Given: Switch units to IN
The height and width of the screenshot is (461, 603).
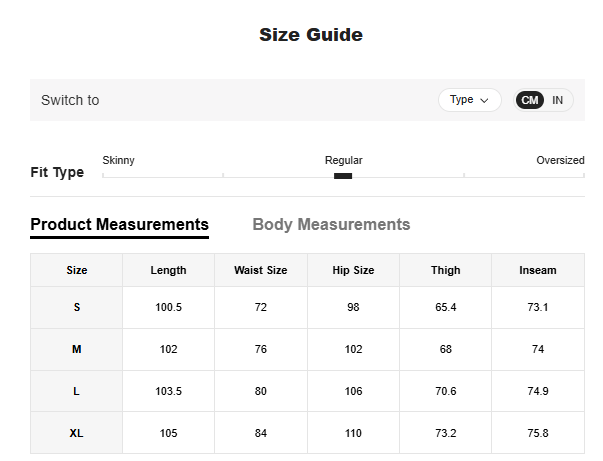Looking at the screenshot, I should [558, 100].
